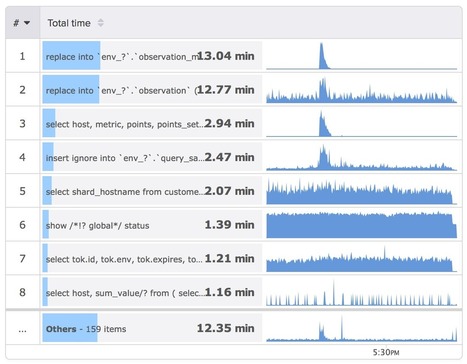Click 'Others - 159 items' row
The width and height of the screenshot is (467, 364).
pyautogui.click(x=152, y=328)
